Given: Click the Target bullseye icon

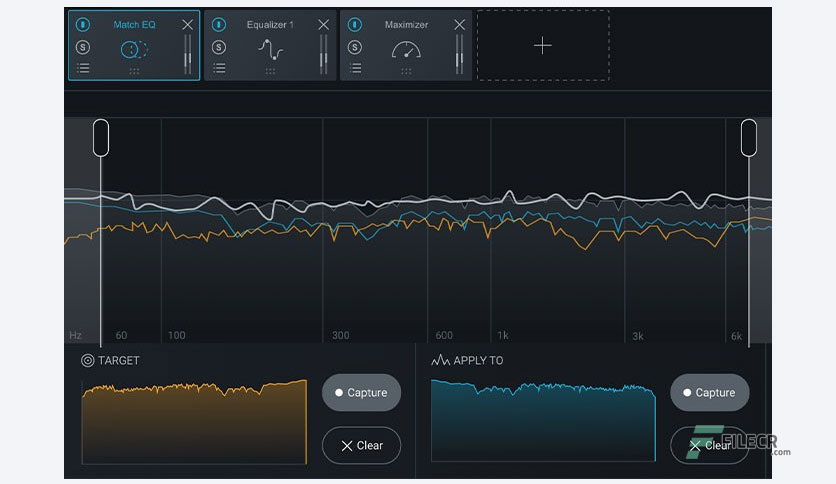Looking at the screenshot, I should point(87,361).
